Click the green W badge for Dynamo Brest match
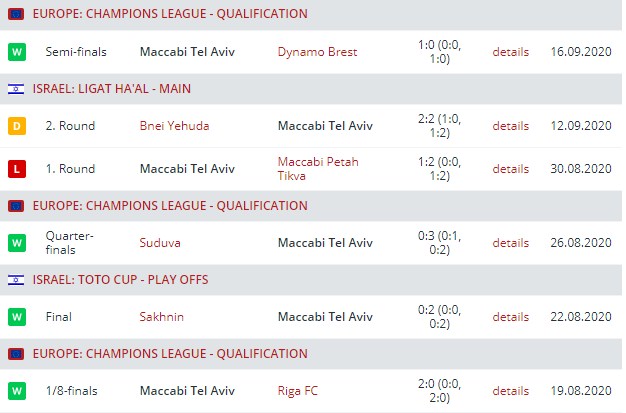The height and width of the screenshot is (413, 626). click(x=16, y=51)
